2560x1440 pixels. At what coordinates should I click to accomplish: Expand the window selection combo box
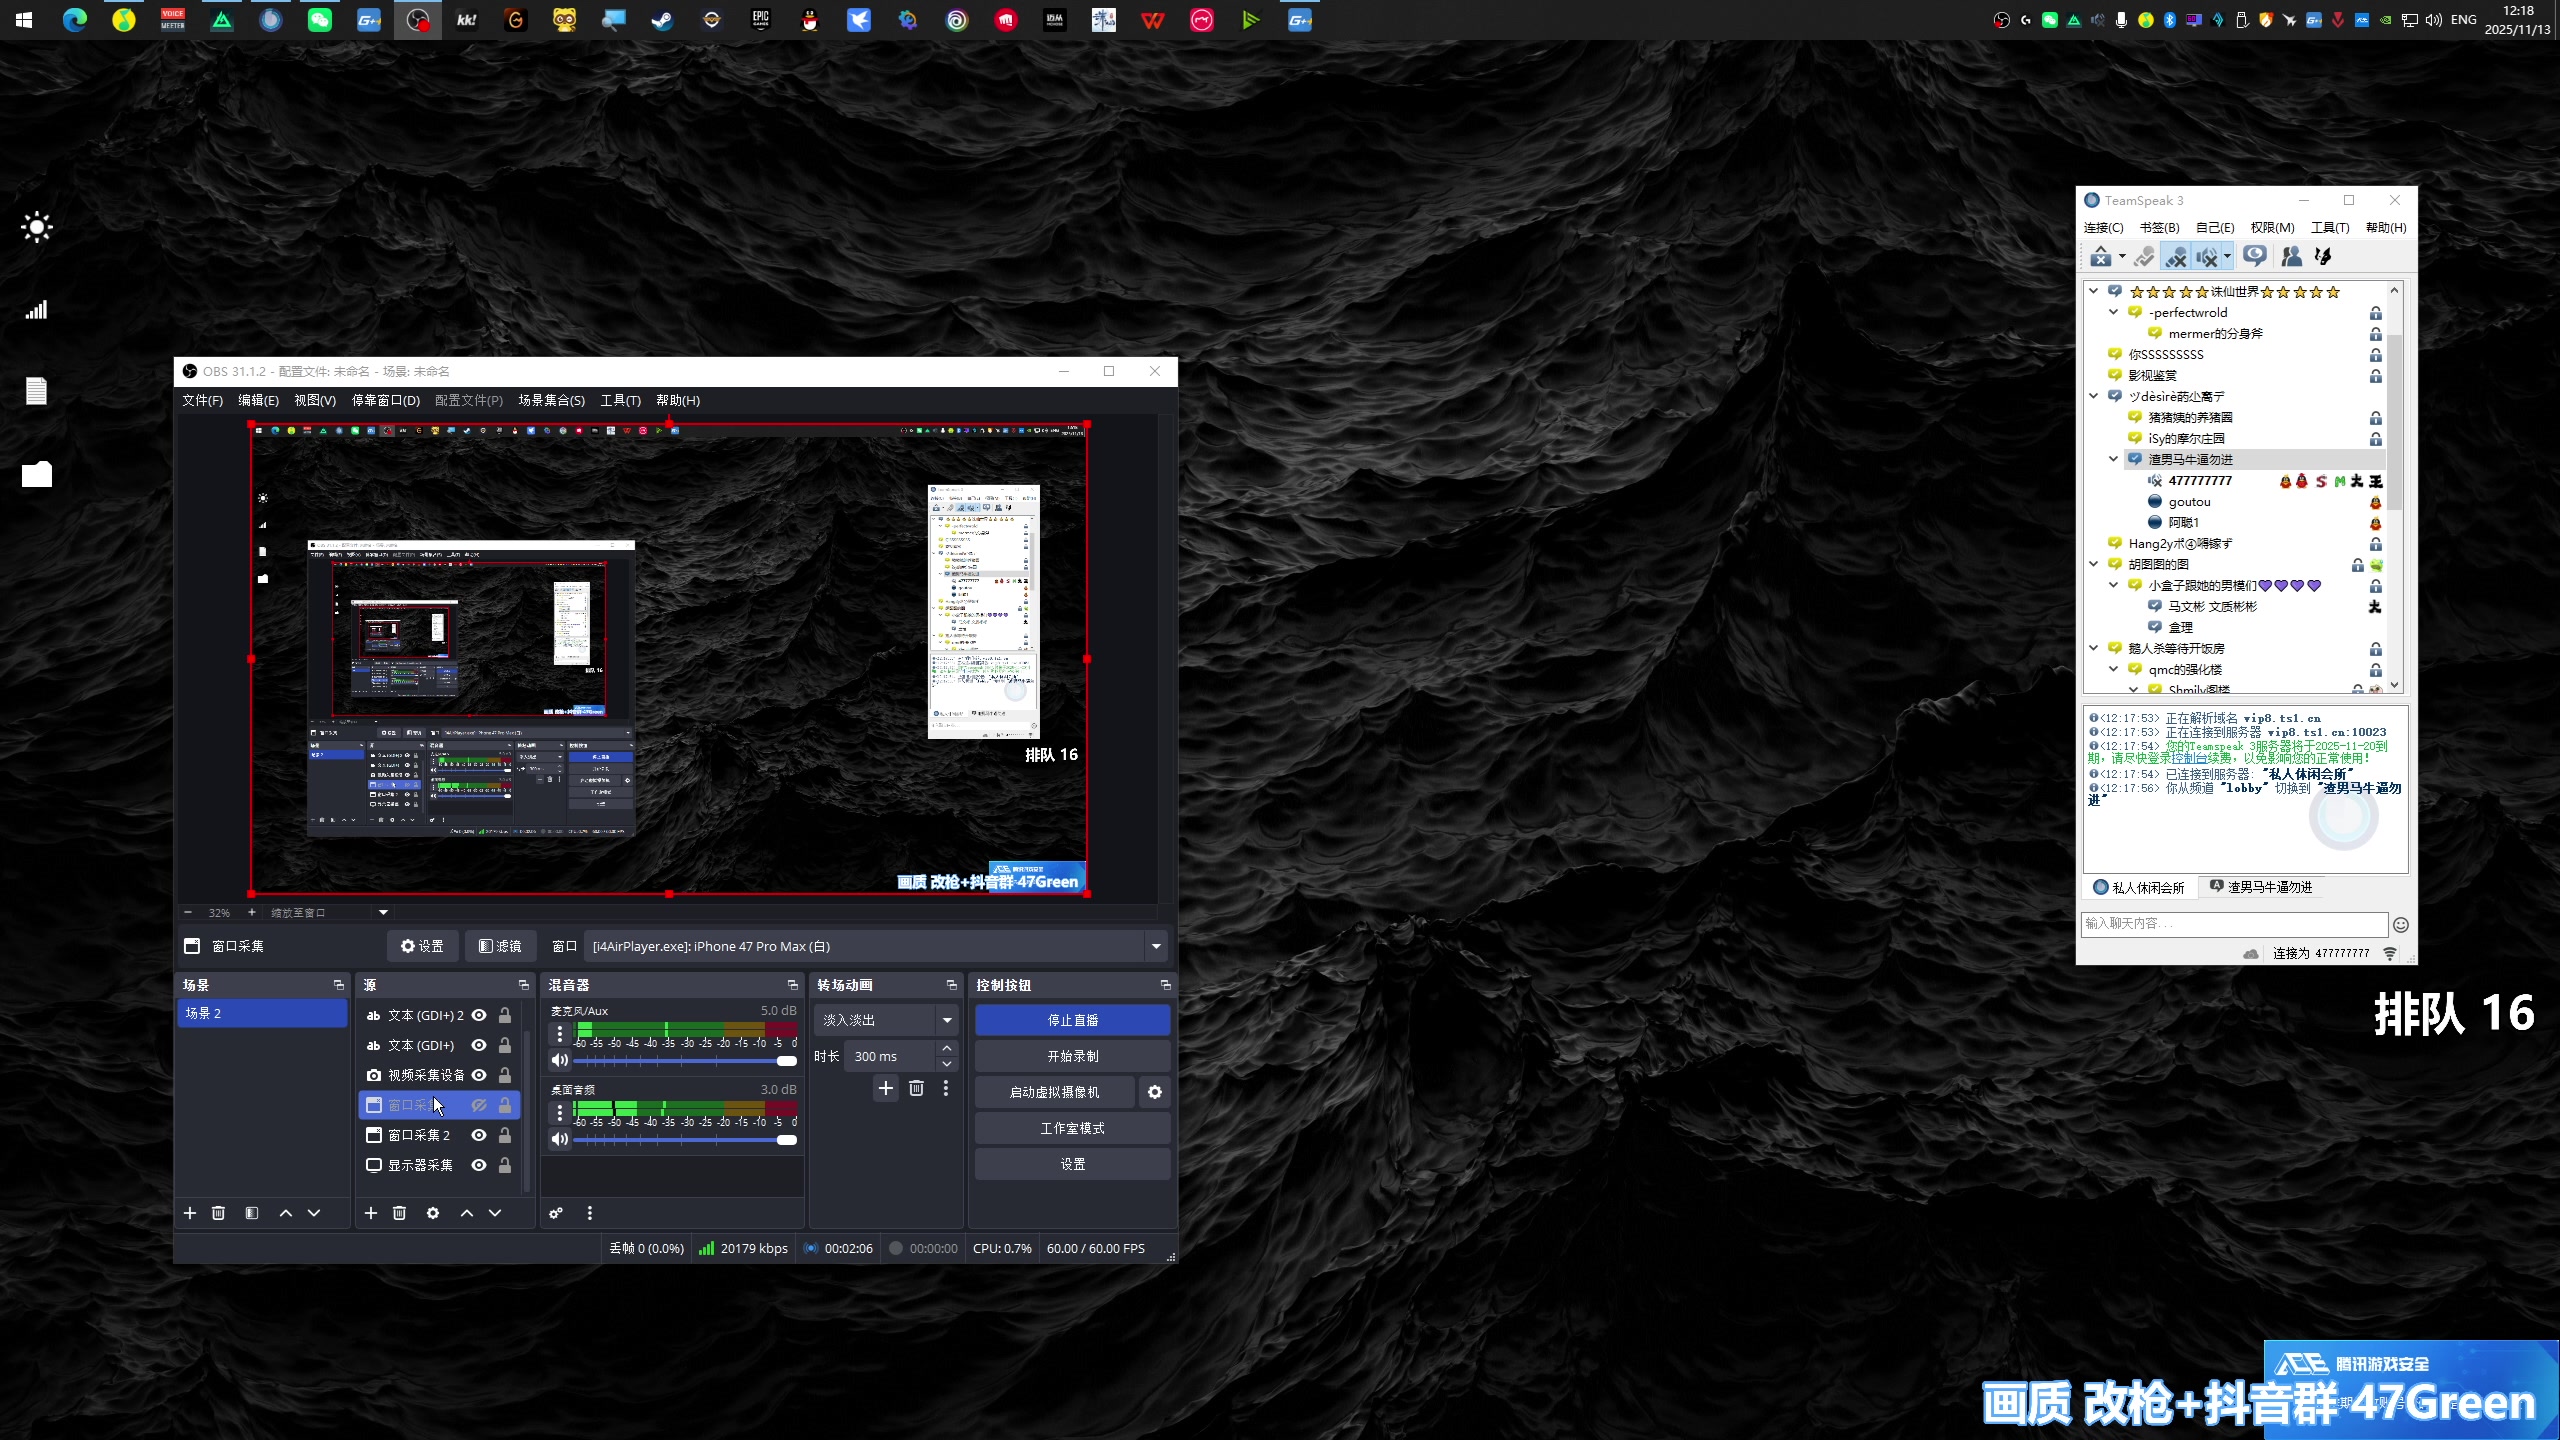(x=1156, y=946)
